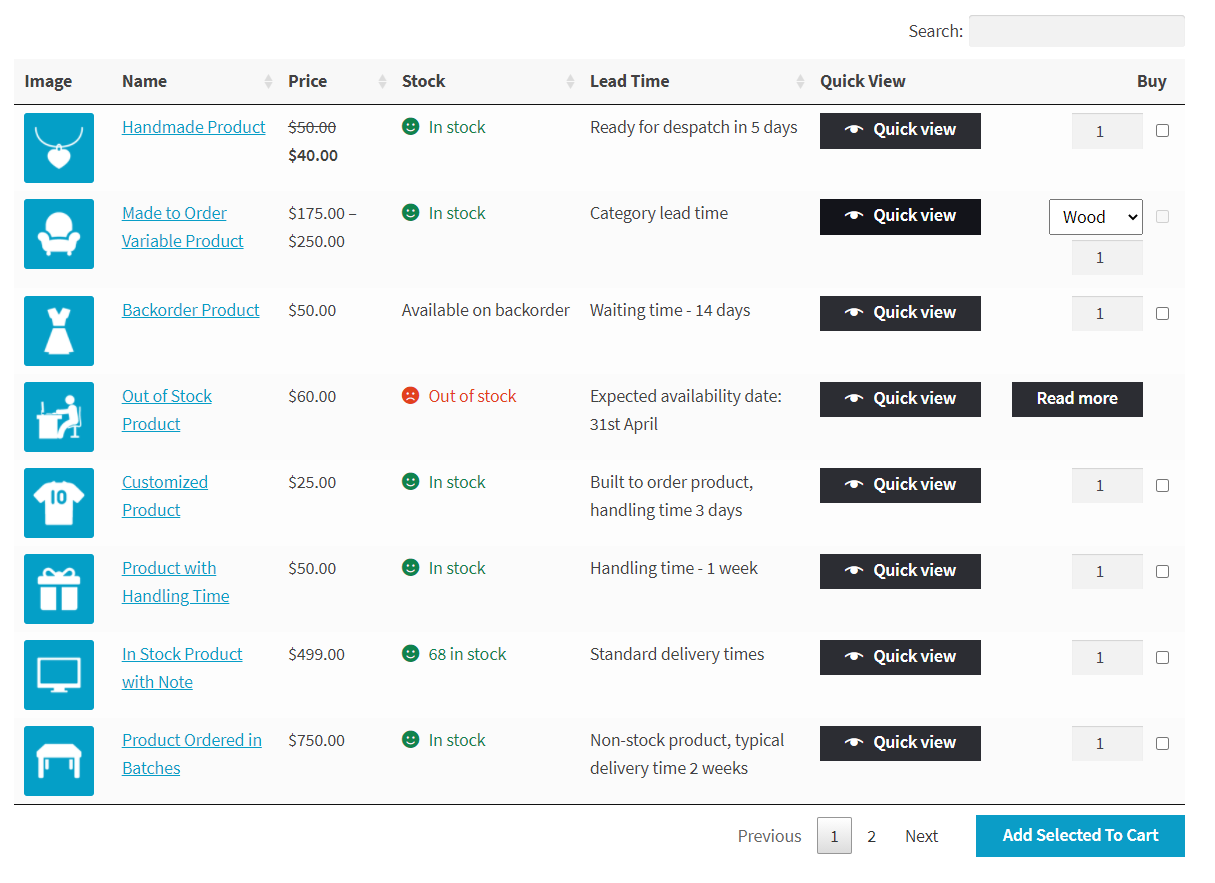This screenshot has height=883, width=1215.
Task: Open the Wood variation dropdown
Action: [1095, 217]
